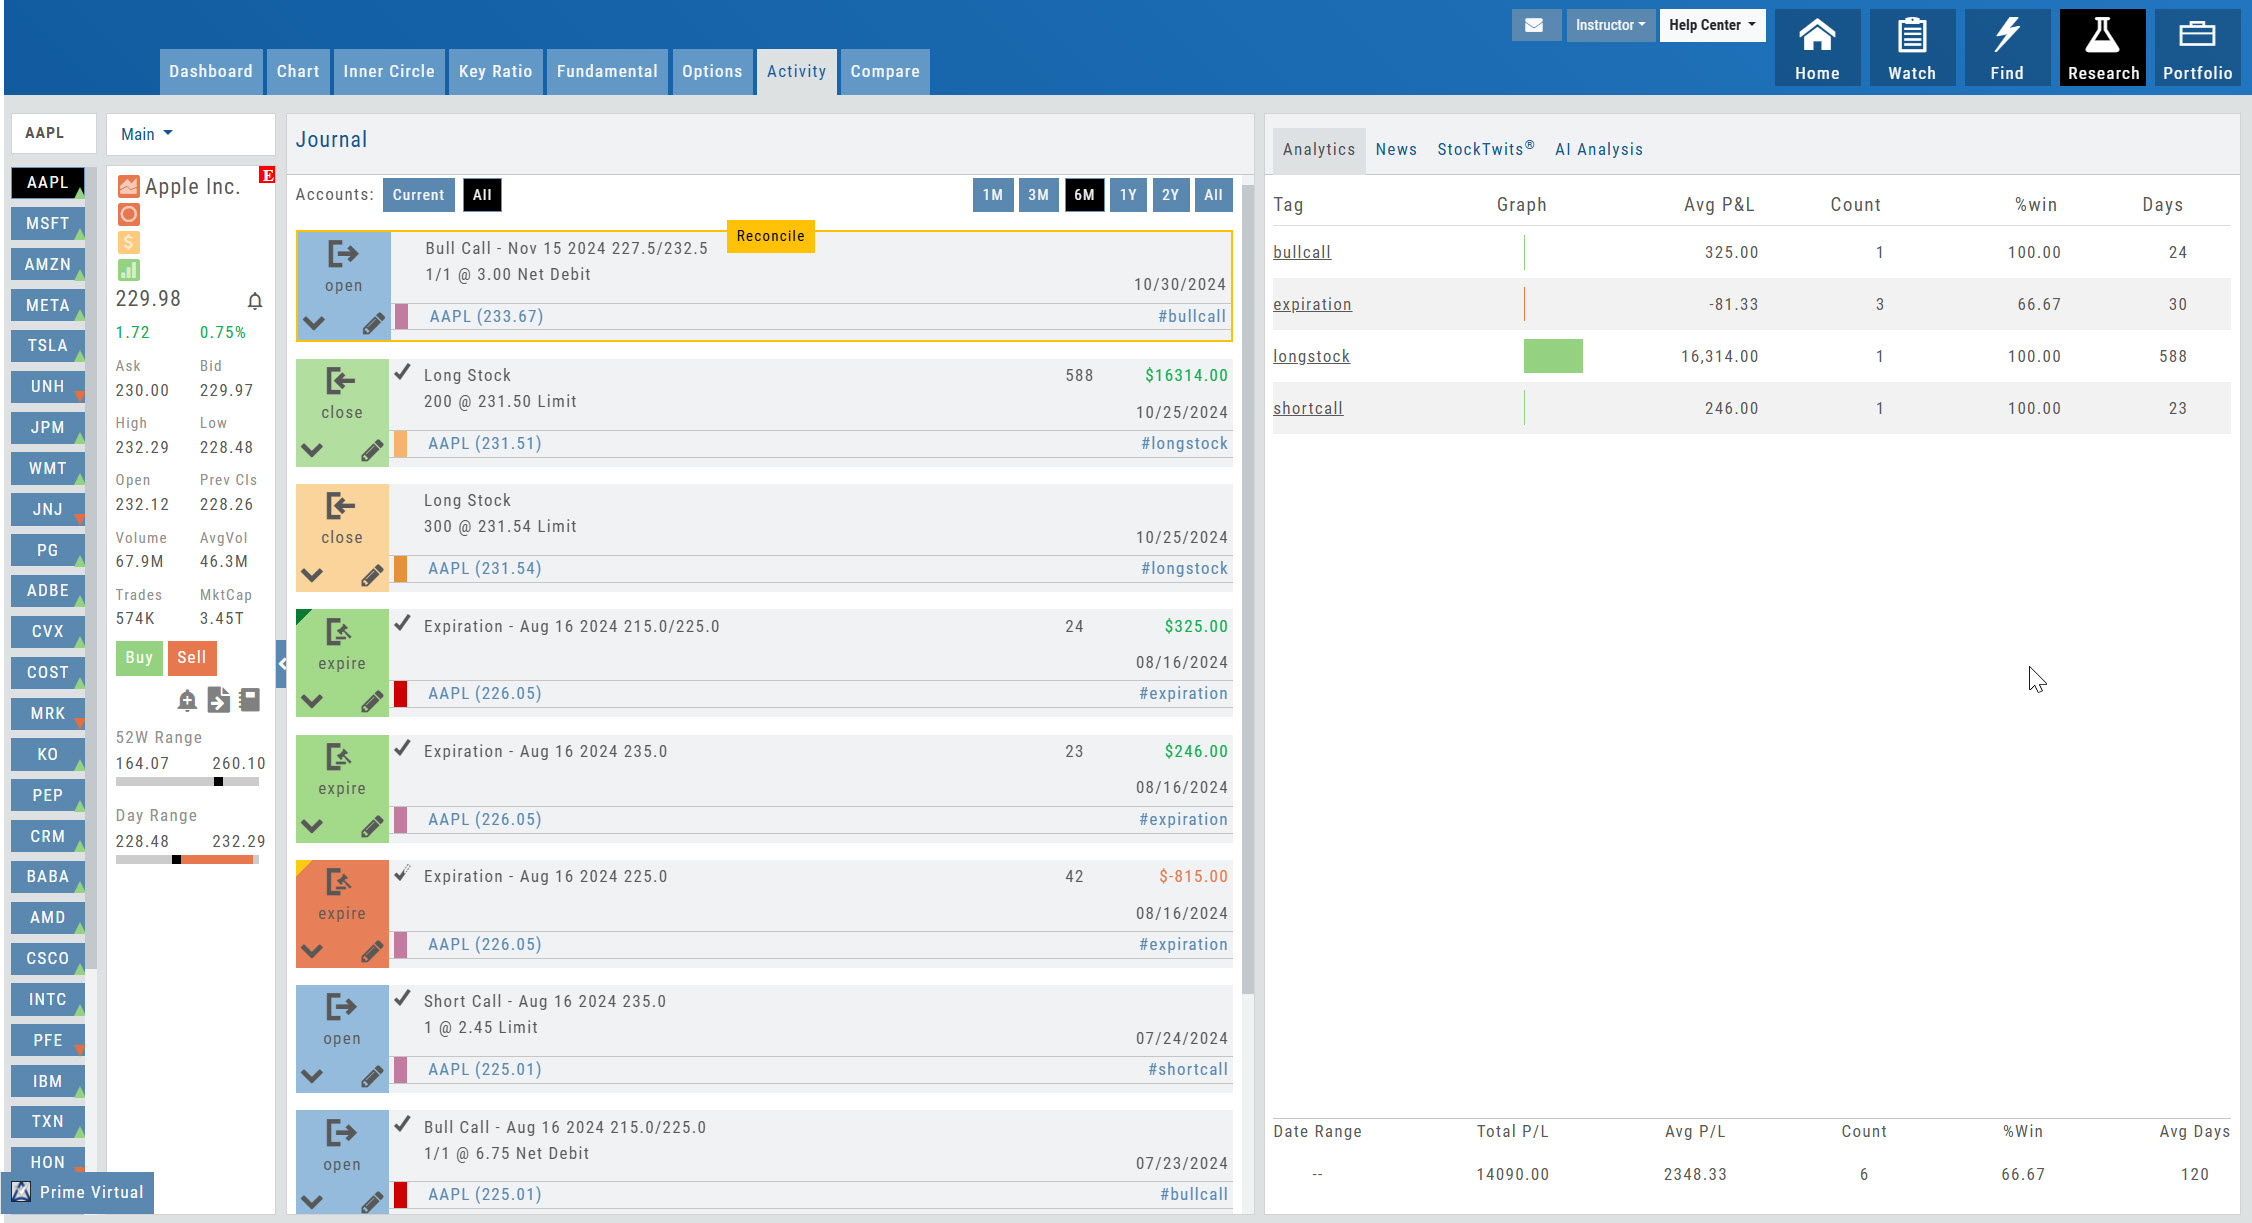This screenshot has height=1223, width=2252.
Task: Edit the Expiration 235.0 entry pencil
Action: [x=372, y=827]
